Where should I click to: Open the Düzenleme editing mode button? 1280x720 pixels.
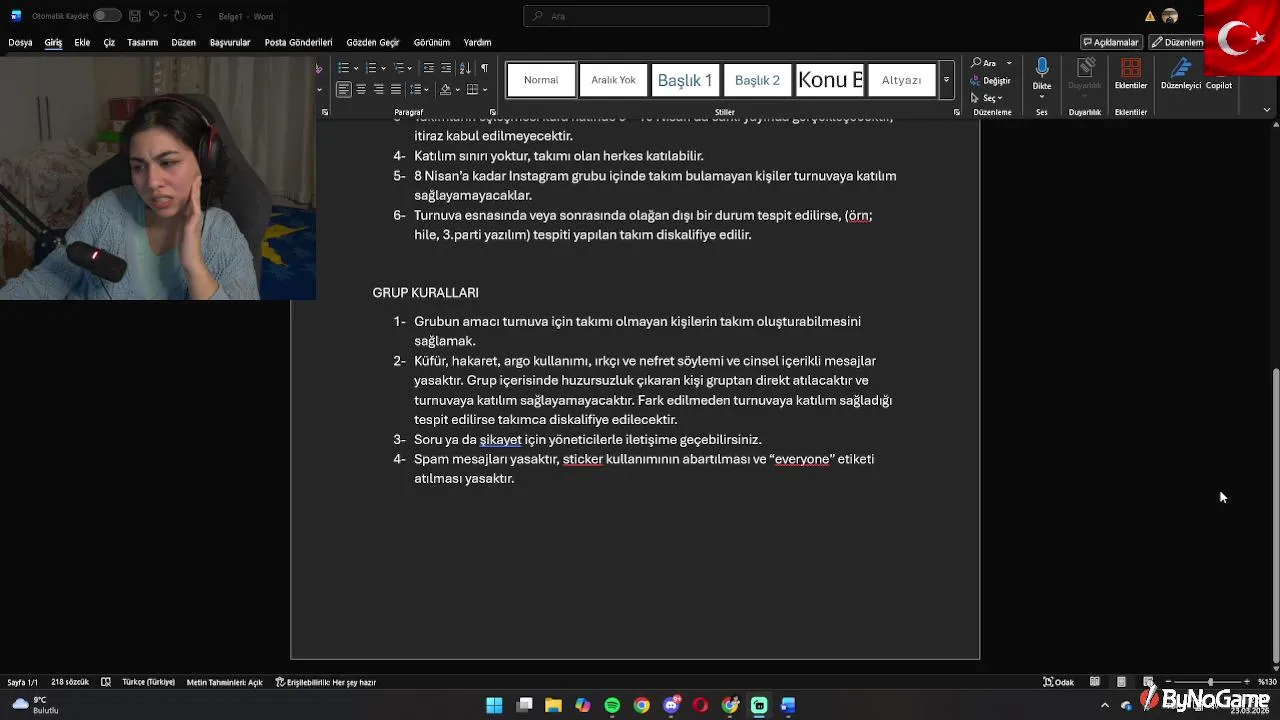1177,42
